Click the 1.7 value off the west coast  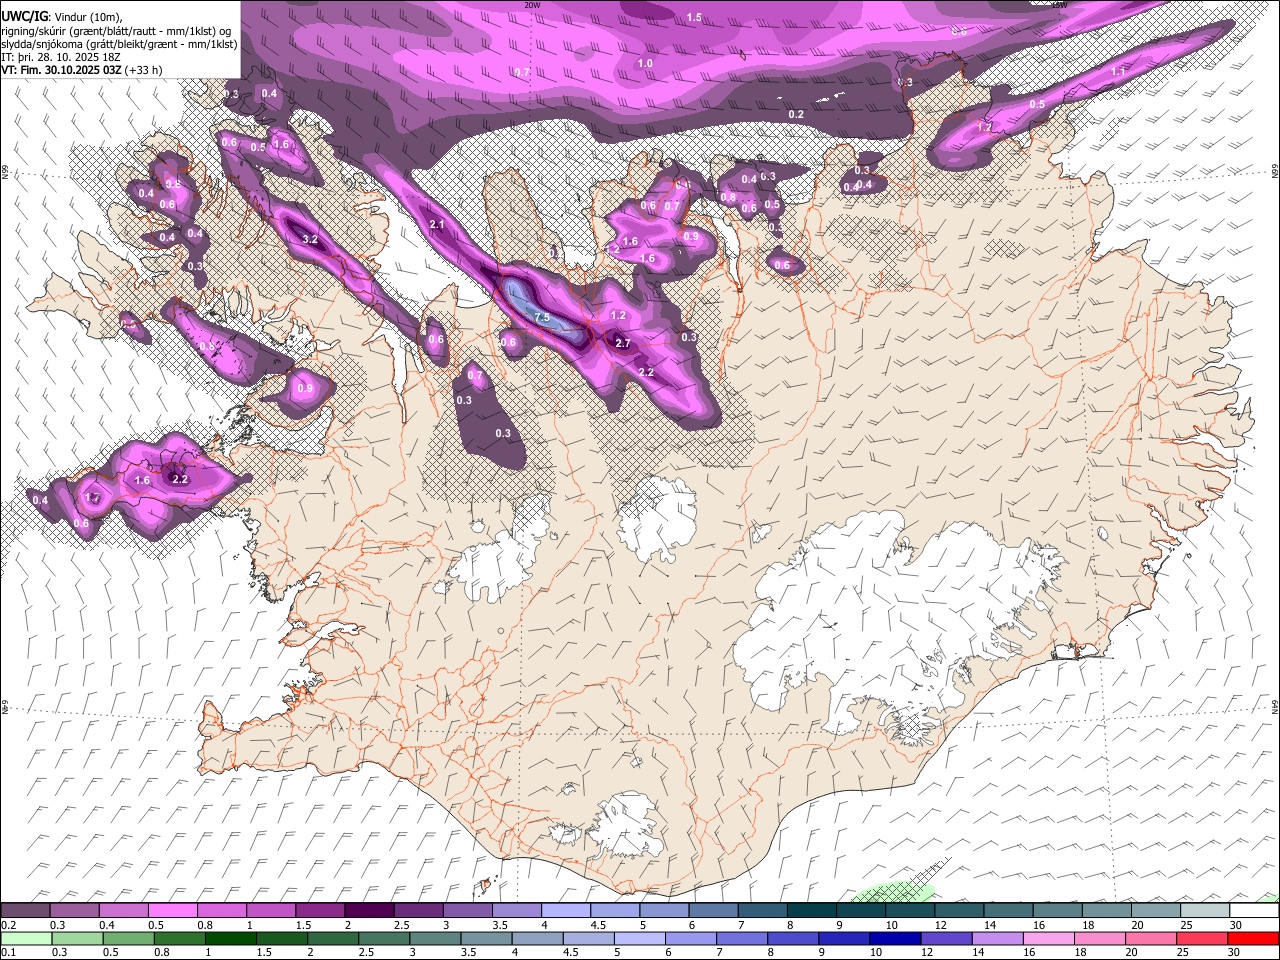(x=92, y=497)
